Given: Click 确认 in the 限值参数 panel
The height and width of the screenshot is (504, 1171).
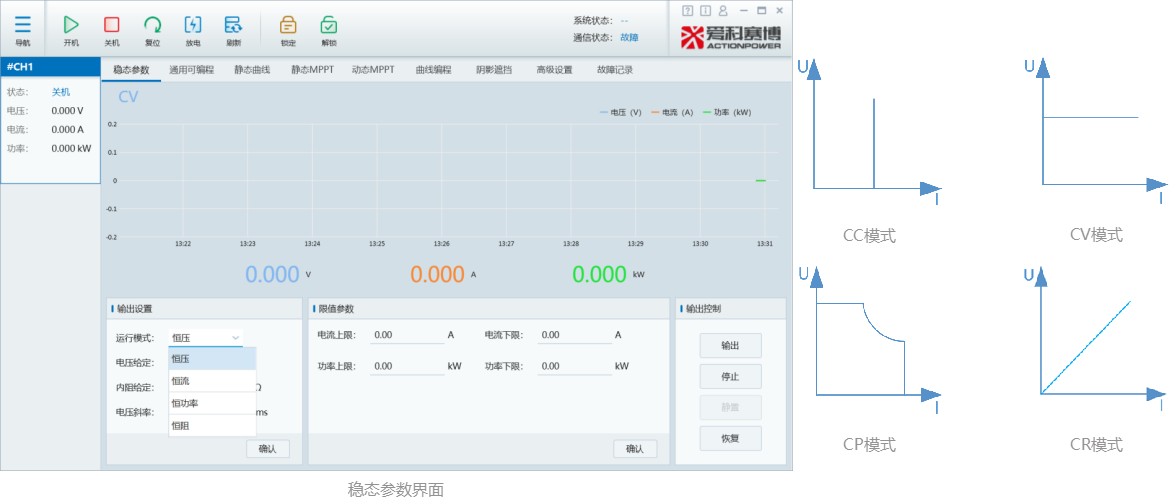Looking at the screenshot, I should [635, 449].
